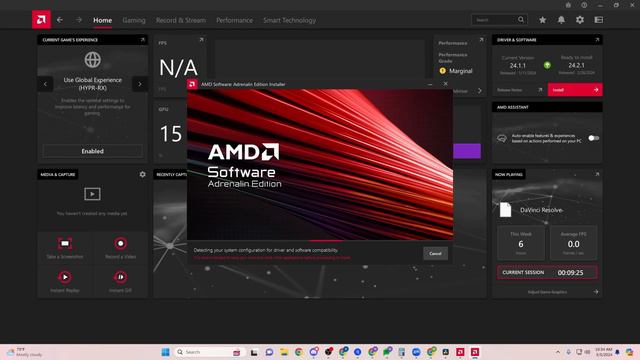This screenshot has width=640, height=360.
Task: Toggle the sidebar panel icon next to the gear
Action: 598,20
